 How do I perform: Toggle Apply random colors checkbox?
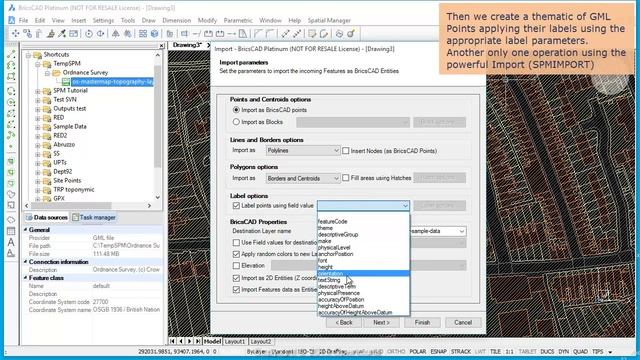[236, 254]
